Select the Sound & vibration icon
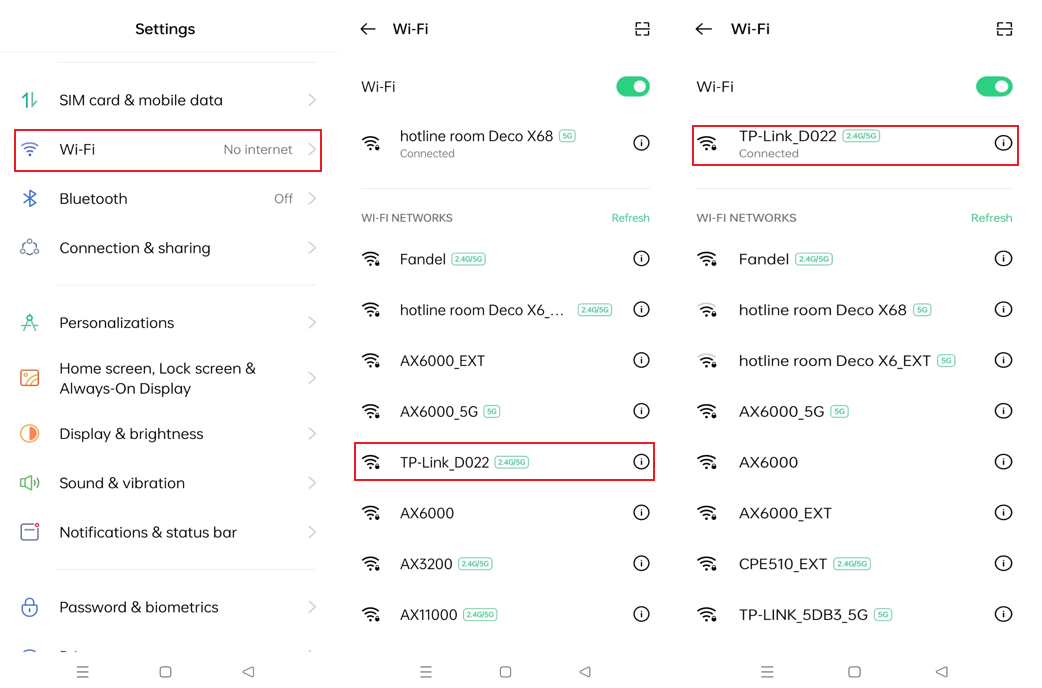 coord(31,482)
